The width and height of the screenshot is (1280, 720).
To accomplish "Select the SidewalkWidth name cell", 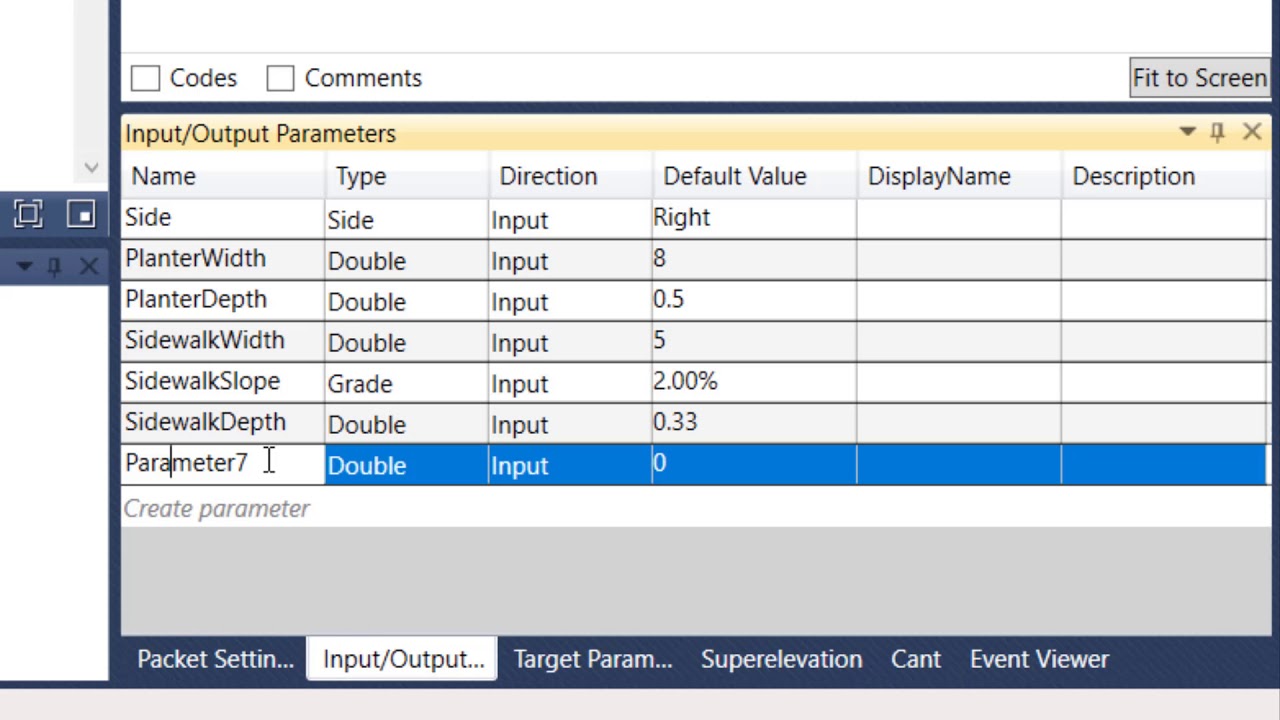I will point(223,341).
